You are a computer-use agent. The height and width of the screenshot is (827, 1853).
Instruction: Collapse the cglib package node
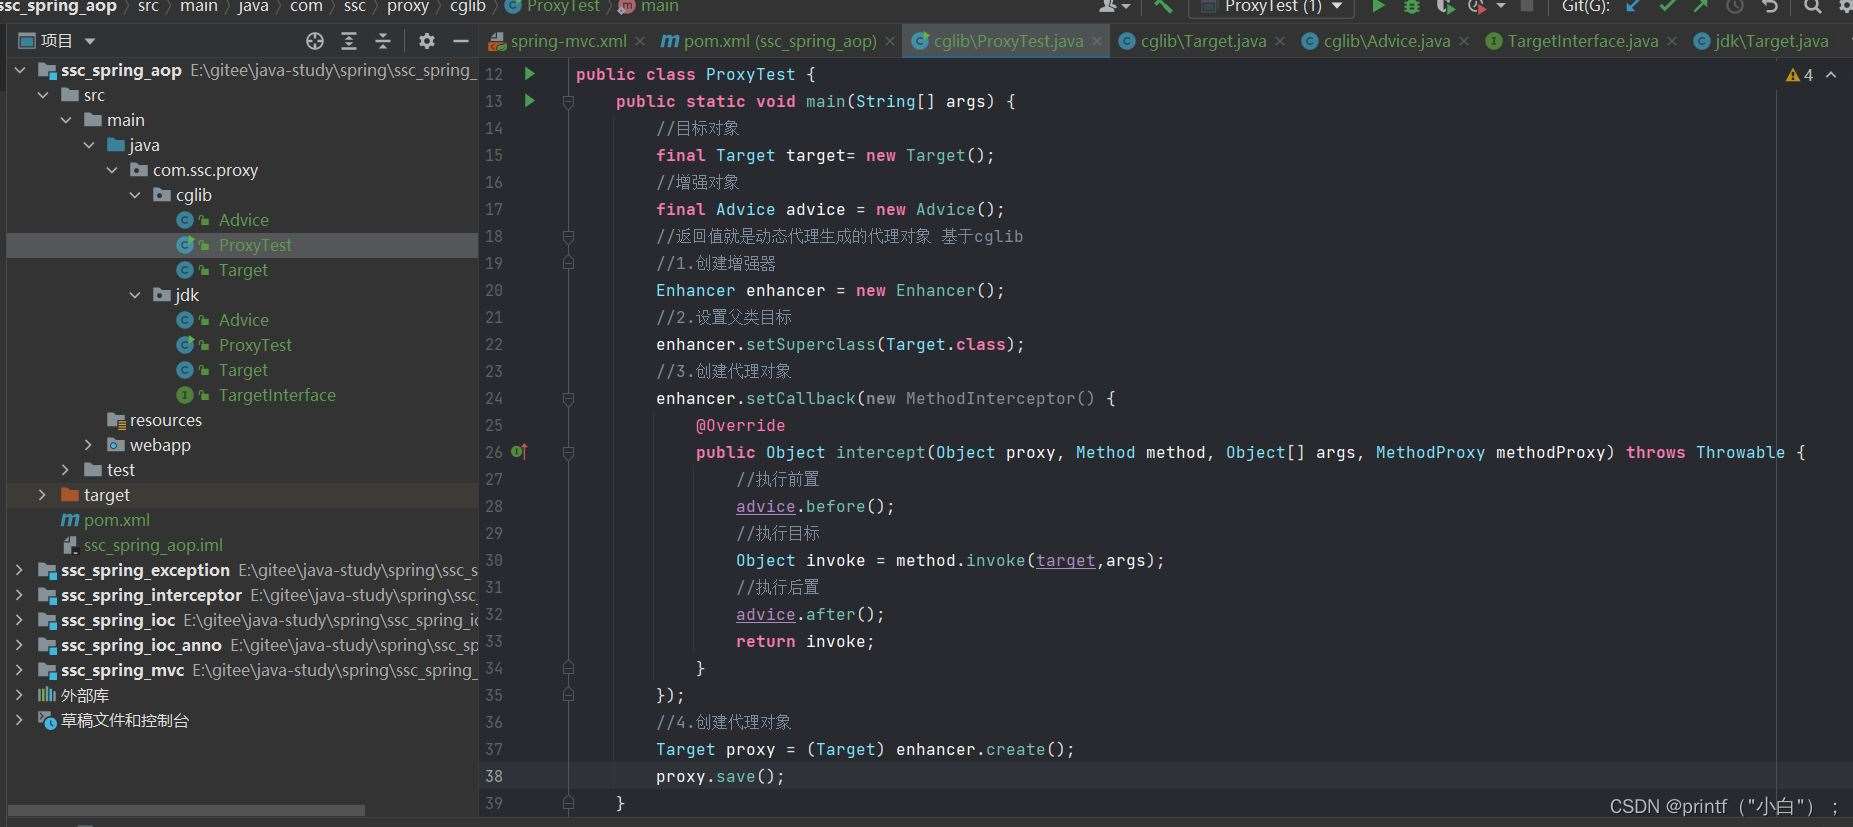point(135,195)
